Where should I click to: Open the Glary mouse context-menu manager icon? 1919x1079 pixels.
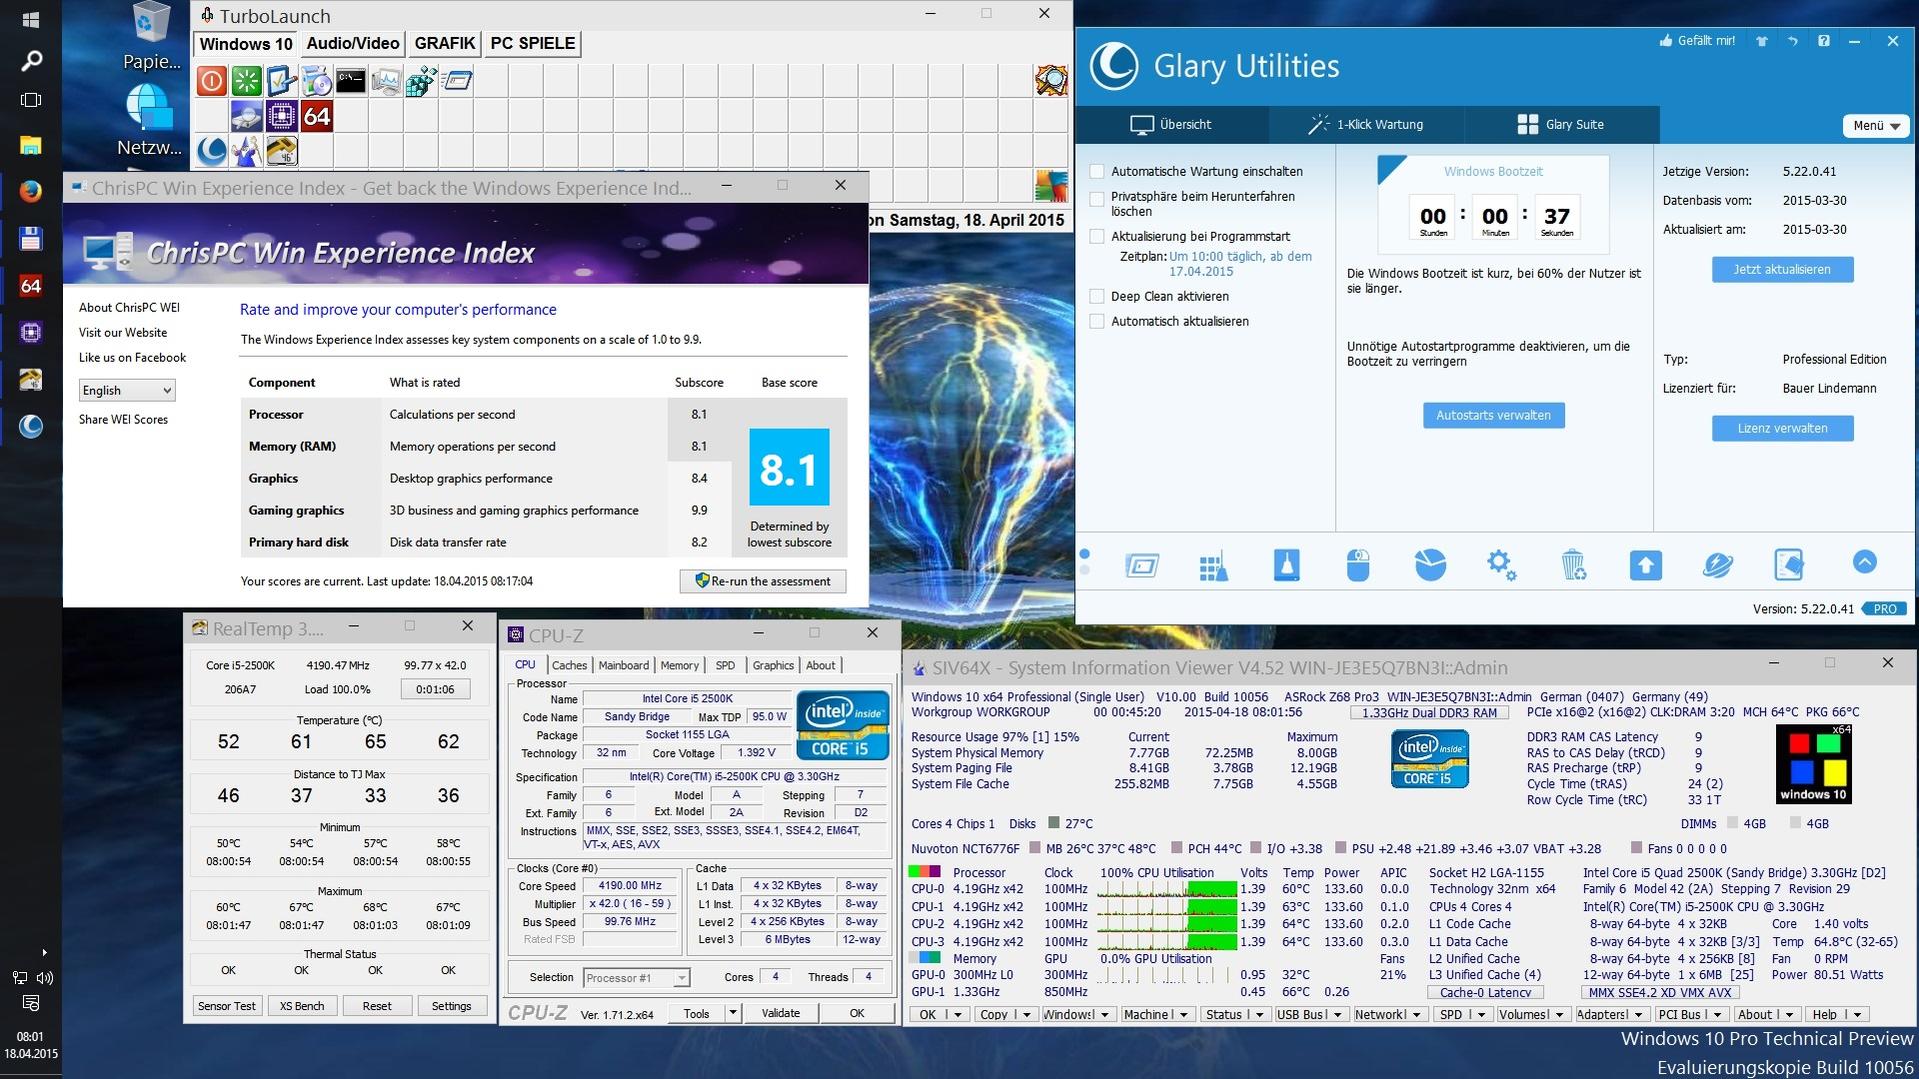(x=1357, y=565)
